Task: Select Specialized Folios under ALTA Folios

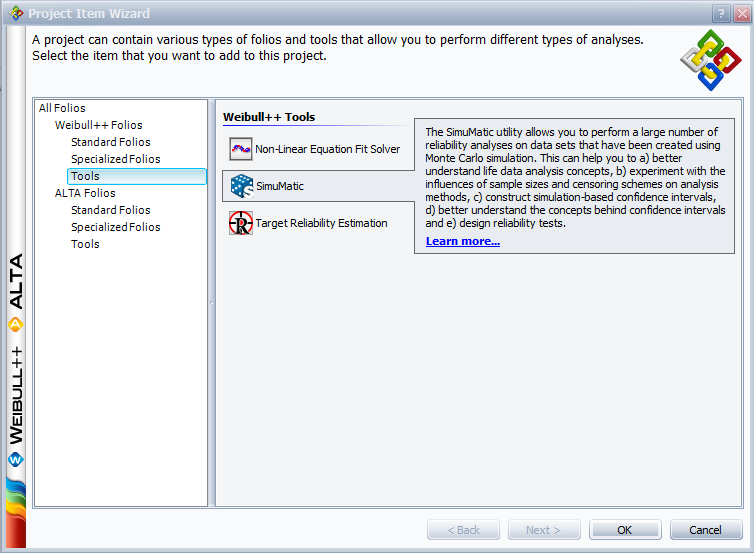Action: (x=115, y=227)
